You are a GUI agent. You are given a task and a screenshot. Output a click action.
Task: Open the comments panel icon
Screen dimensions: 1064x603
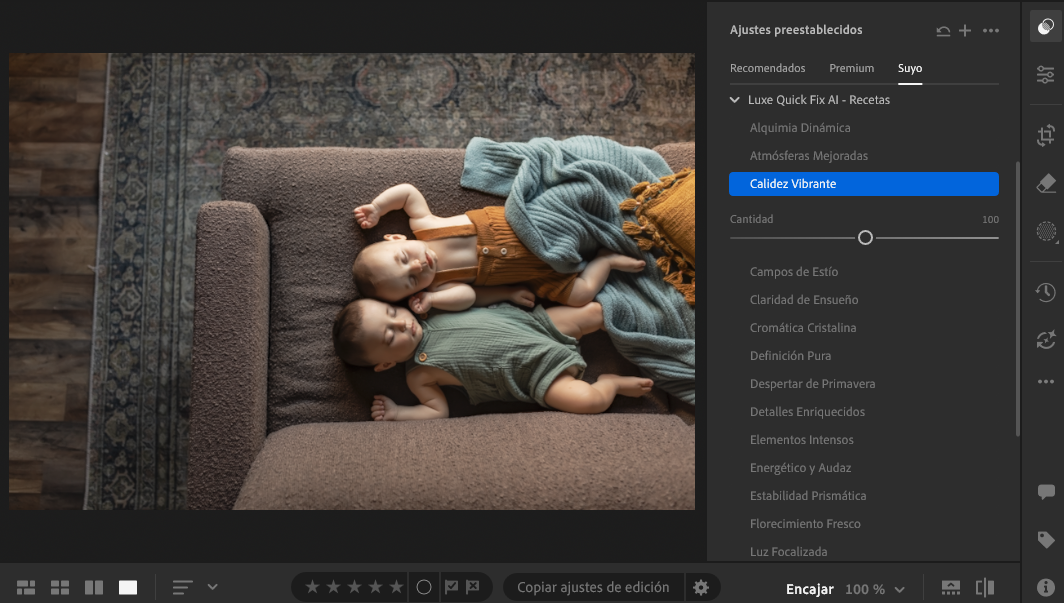tap(1045, 492)
